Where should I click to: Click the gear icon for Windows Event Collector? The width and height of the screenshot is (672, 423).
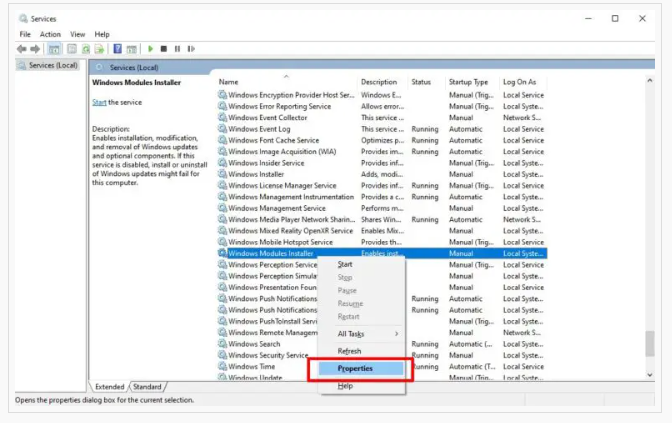tap(222, 117)
